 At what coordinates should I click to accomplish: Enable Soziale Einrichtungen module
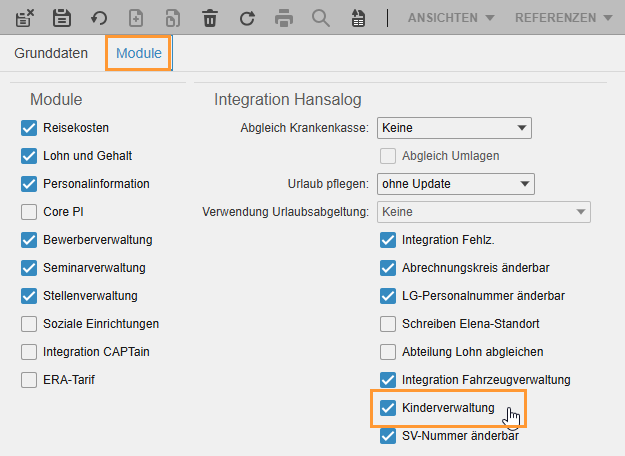[29, 324]
